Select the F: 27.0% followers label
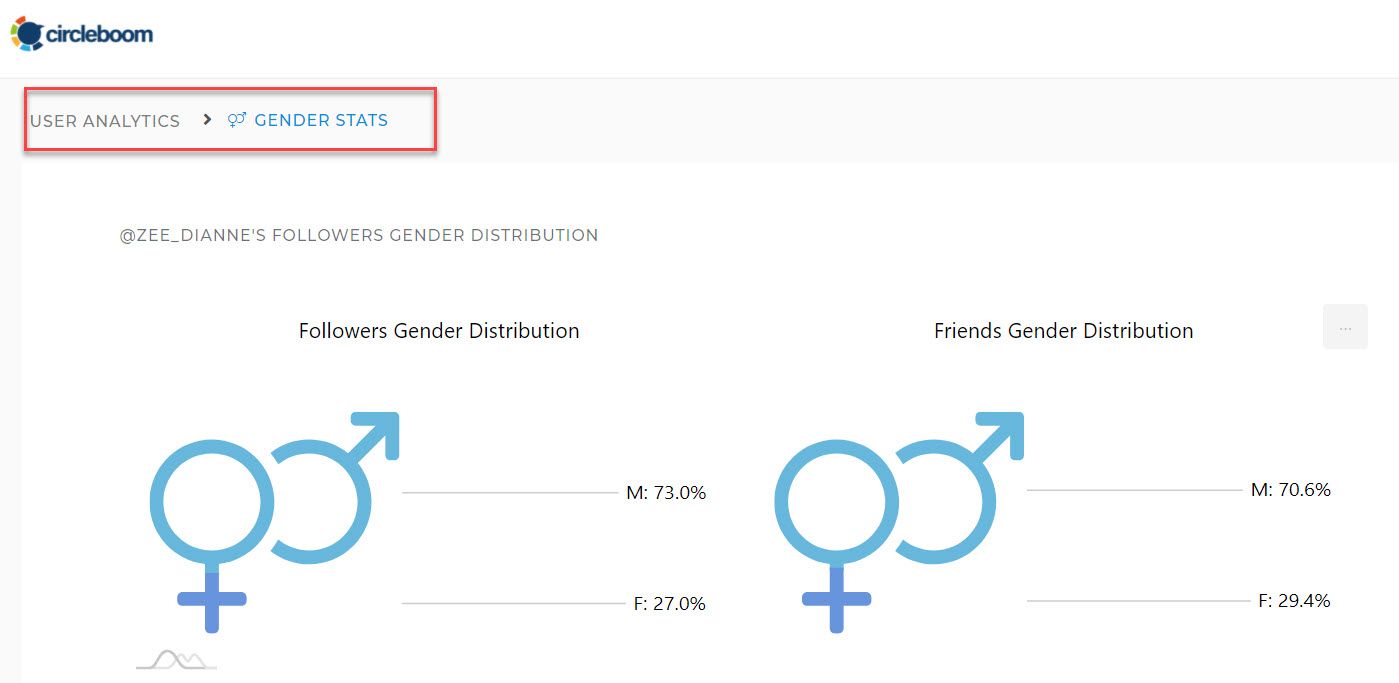This screenshot has height=683, width=1399. click(670, 603)
